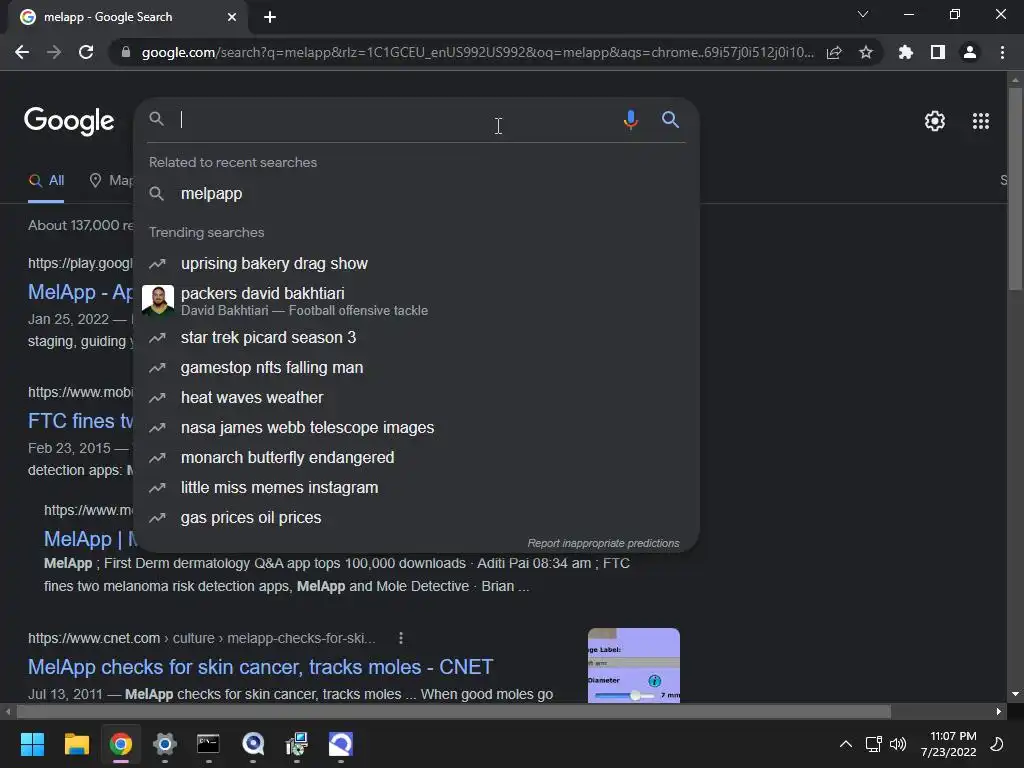Click Report inappropriate predictions link
1024x768 pixels.
(603, 543)
